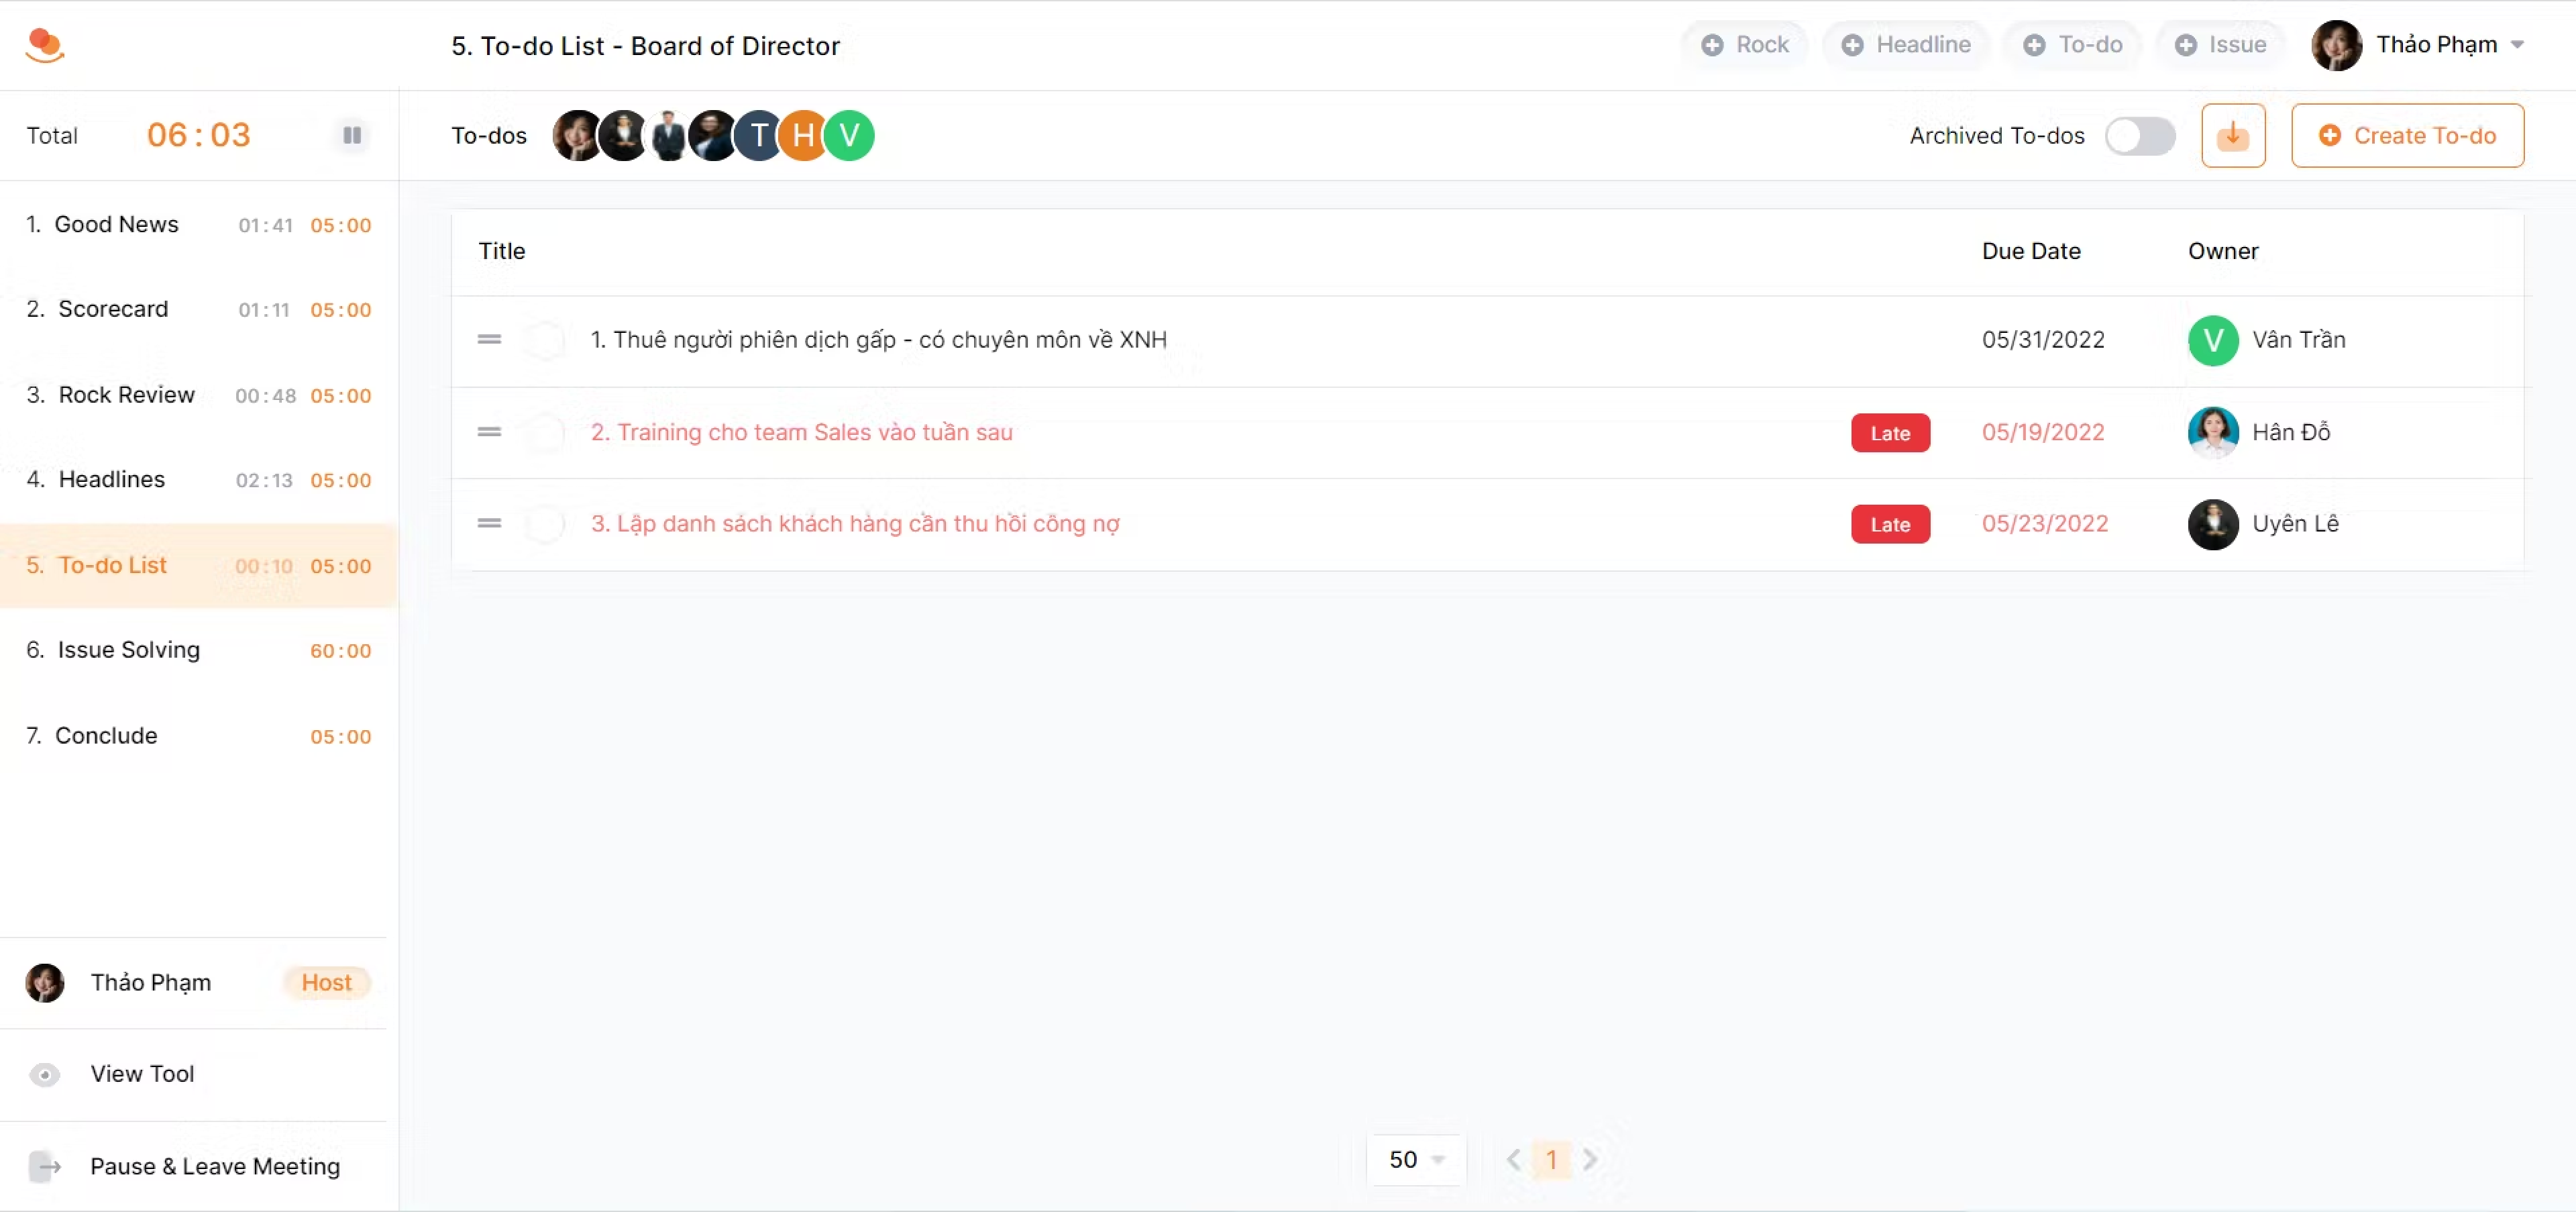Open the Scorecard agenda section
Viewport: 2576px width, 1212px height.
pos(113,309)
